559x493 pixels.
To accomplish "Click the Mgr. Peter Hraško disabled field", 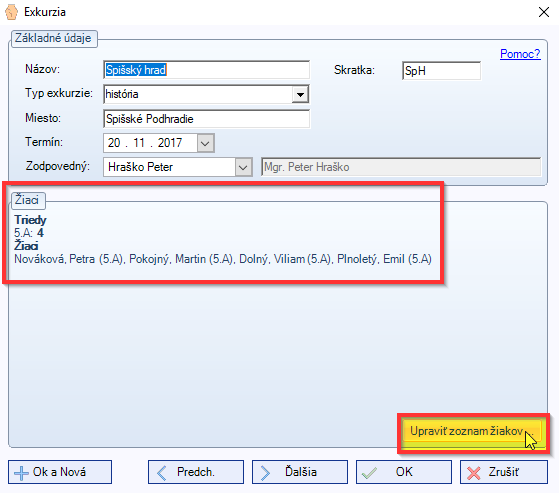I will 401,167.
